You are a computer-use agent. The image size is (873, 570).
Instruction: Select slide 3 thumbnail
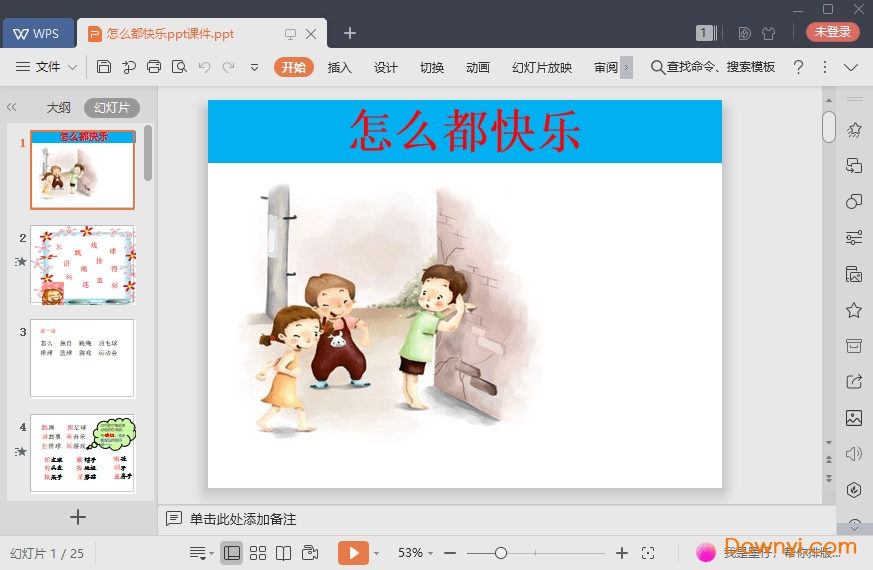click(83, 358)
